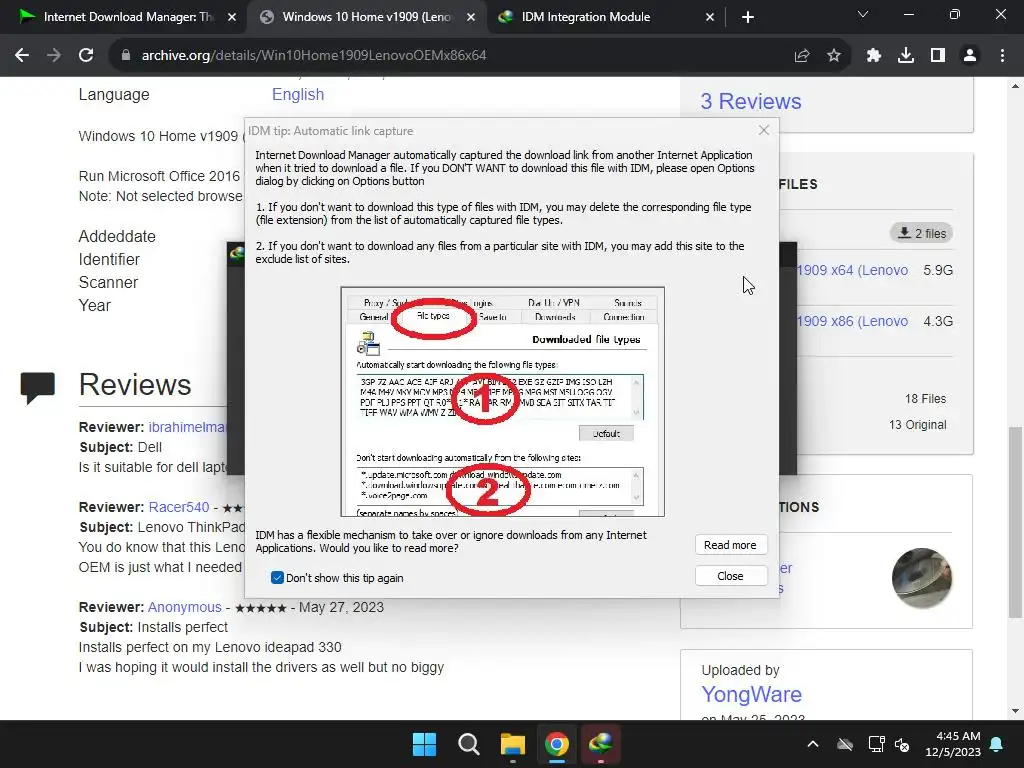Close the IDM tip dialog with X
Image resolution: width=1024 pixels, height=768 pixels.
click(x=763, y=131)
